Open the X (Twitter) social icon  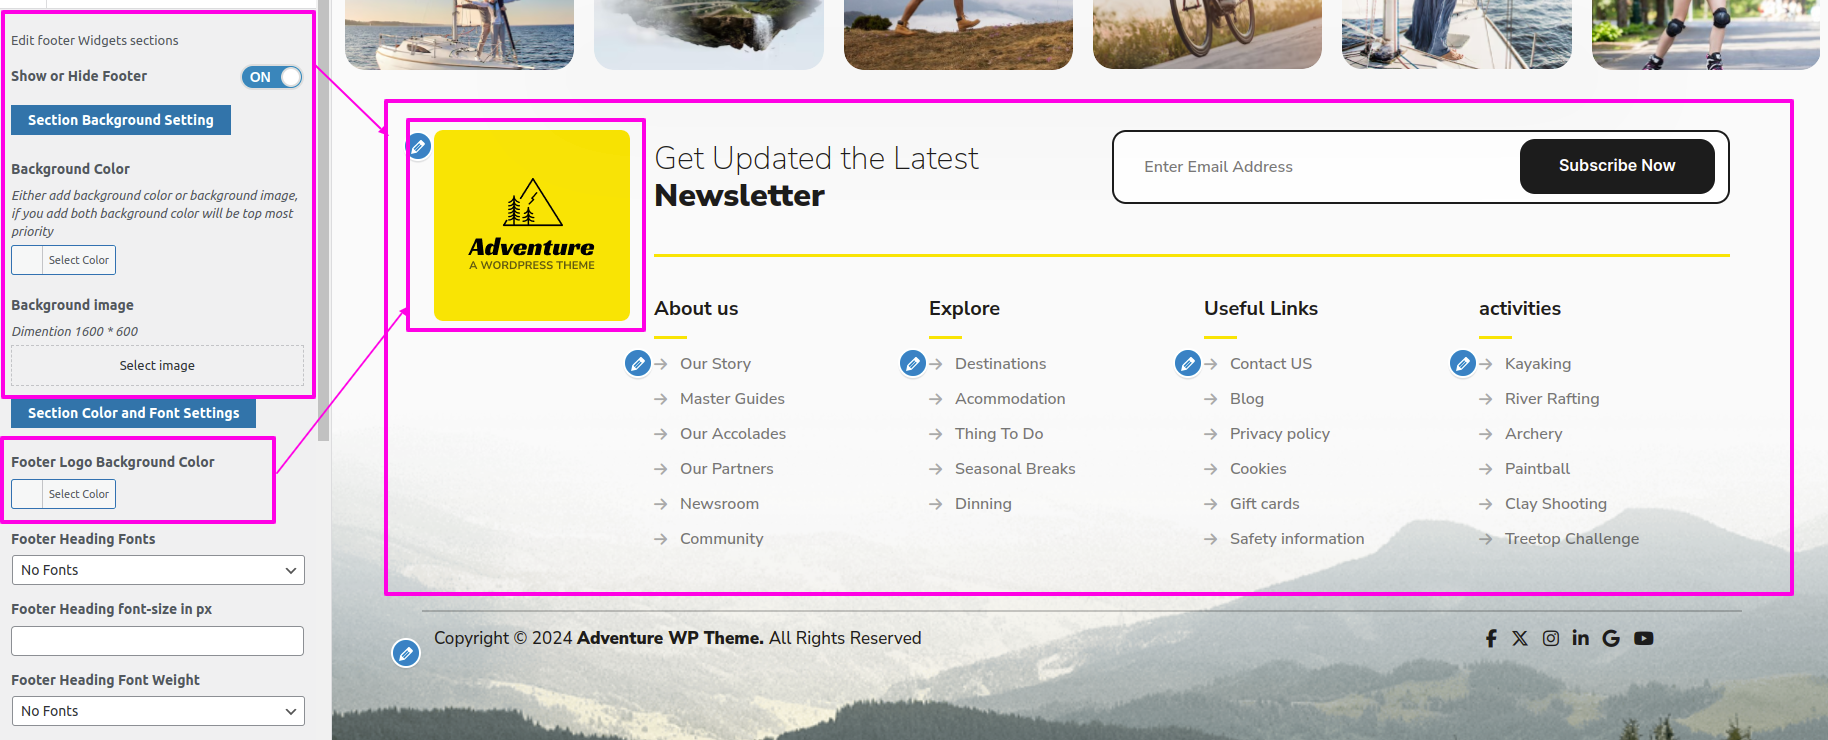[1520, 638]
